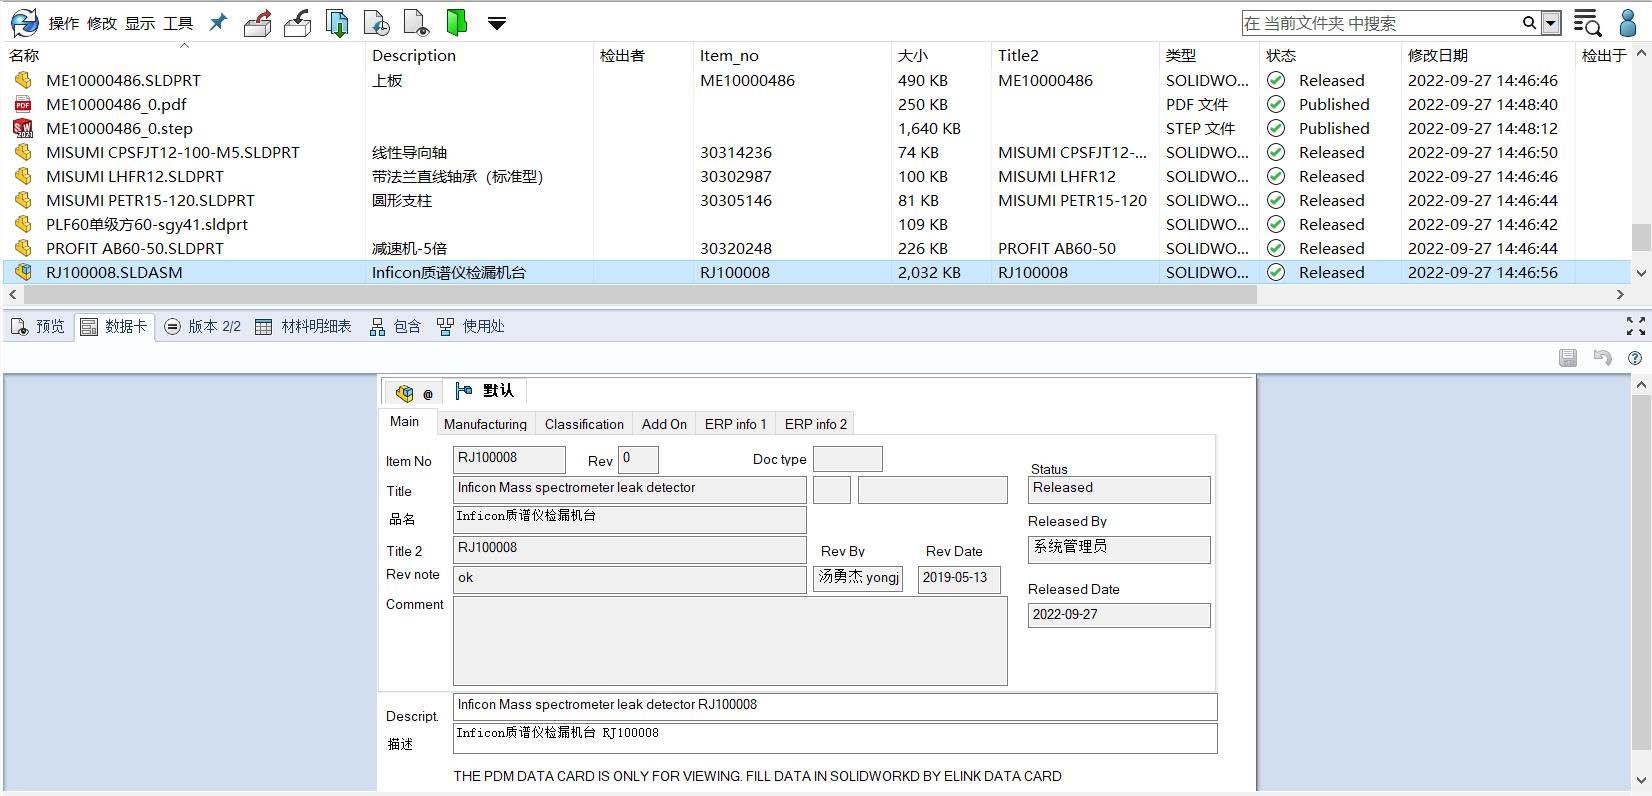Sort by the Description column header
The height and width of the screenshot is (796, 1652).
(x=414, y=56)
